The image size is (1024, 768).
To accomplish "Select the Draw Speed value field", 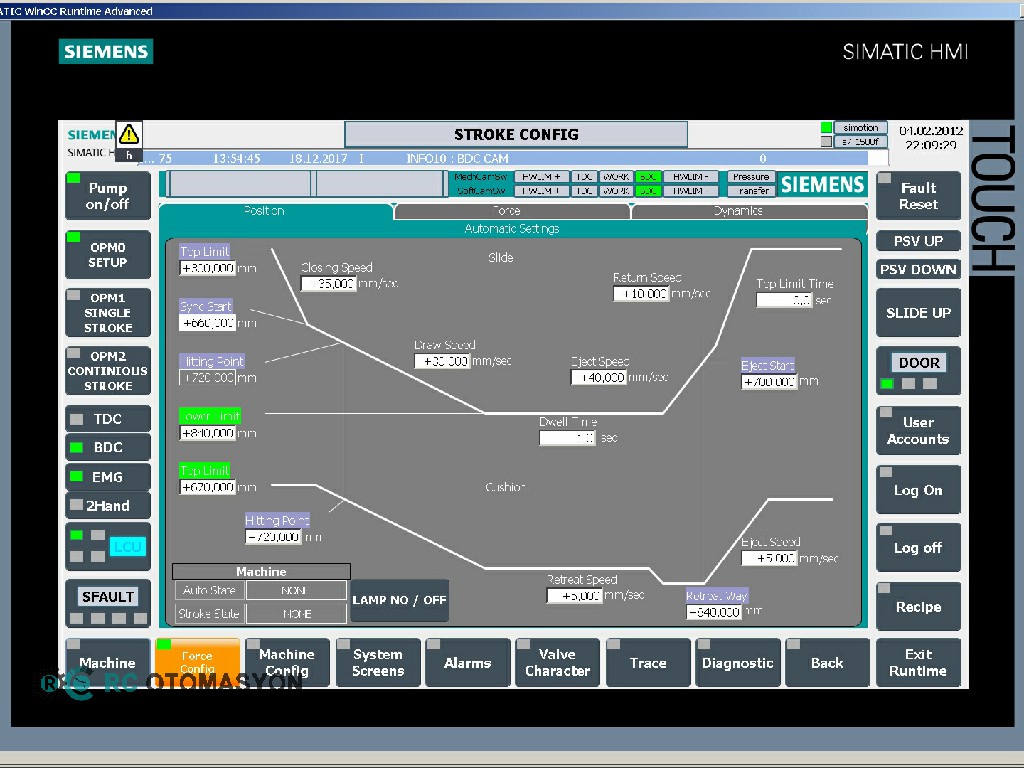I will 442,360.
